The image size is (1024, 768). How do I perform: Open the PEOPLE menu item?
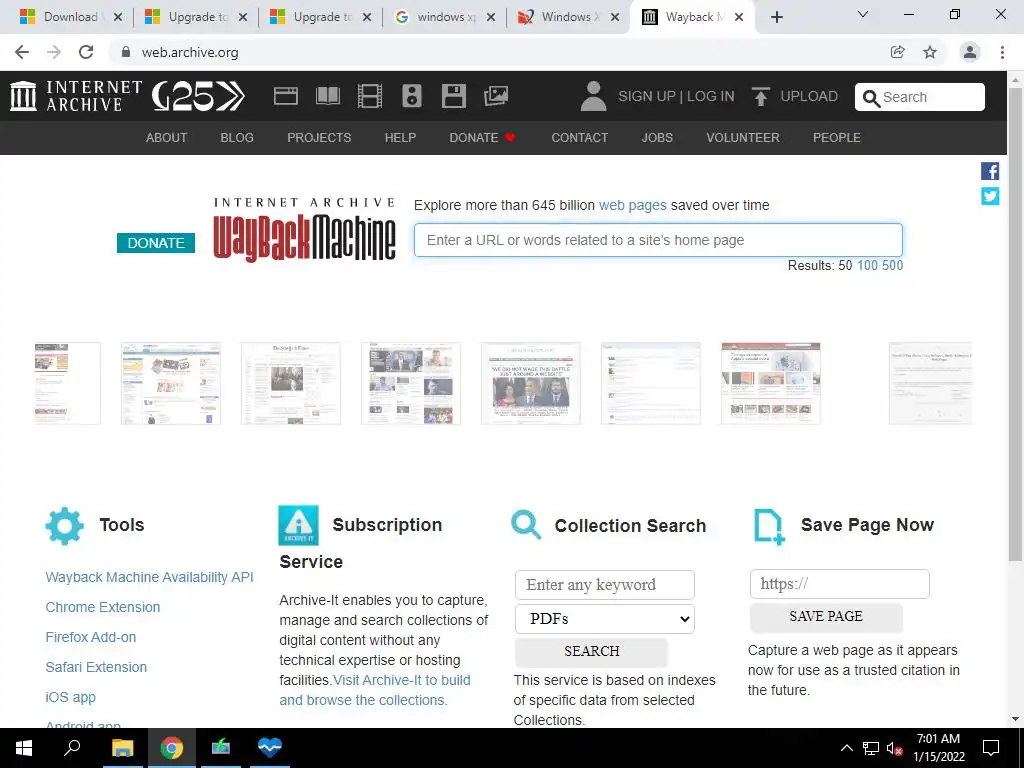tap(837, 138)
